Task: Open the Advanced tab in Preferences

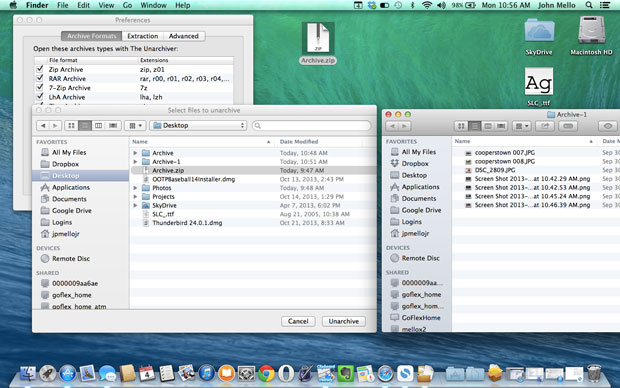Action: 183,36
